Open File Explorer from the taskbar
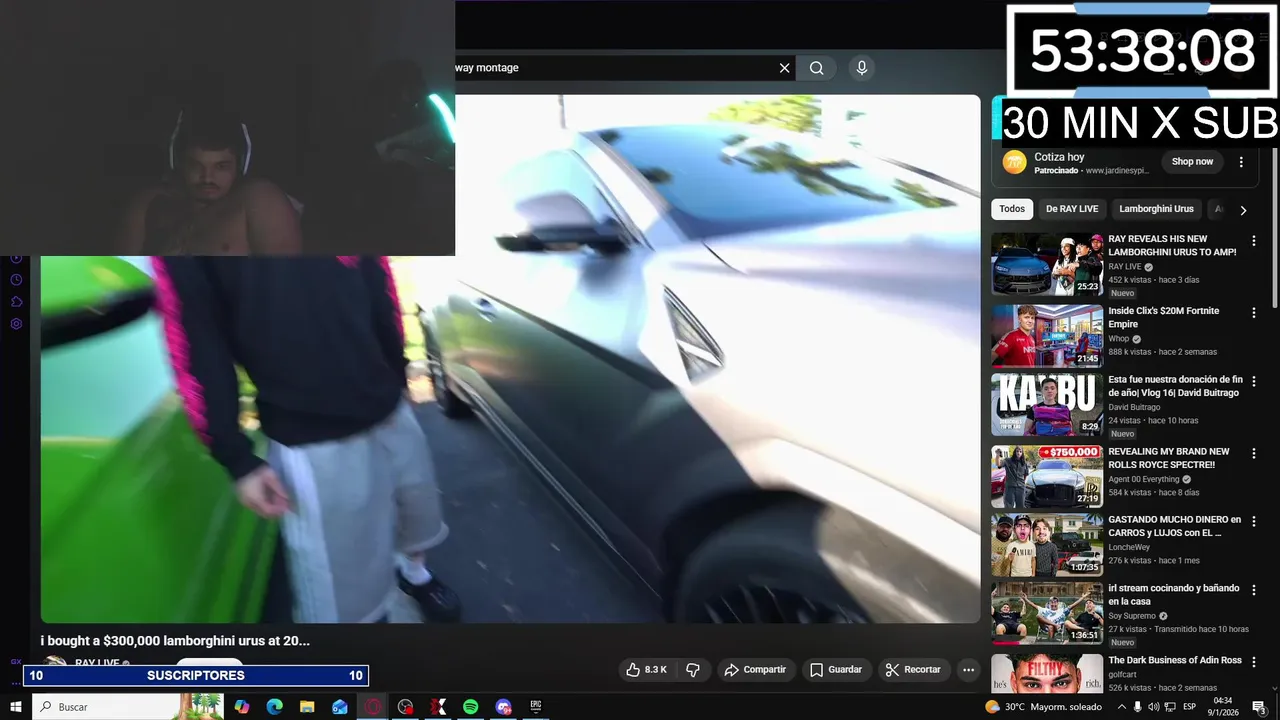Image resolution: width=1280 pixels, height=720 pixels. pyautogui.click(x=307, y=707)
